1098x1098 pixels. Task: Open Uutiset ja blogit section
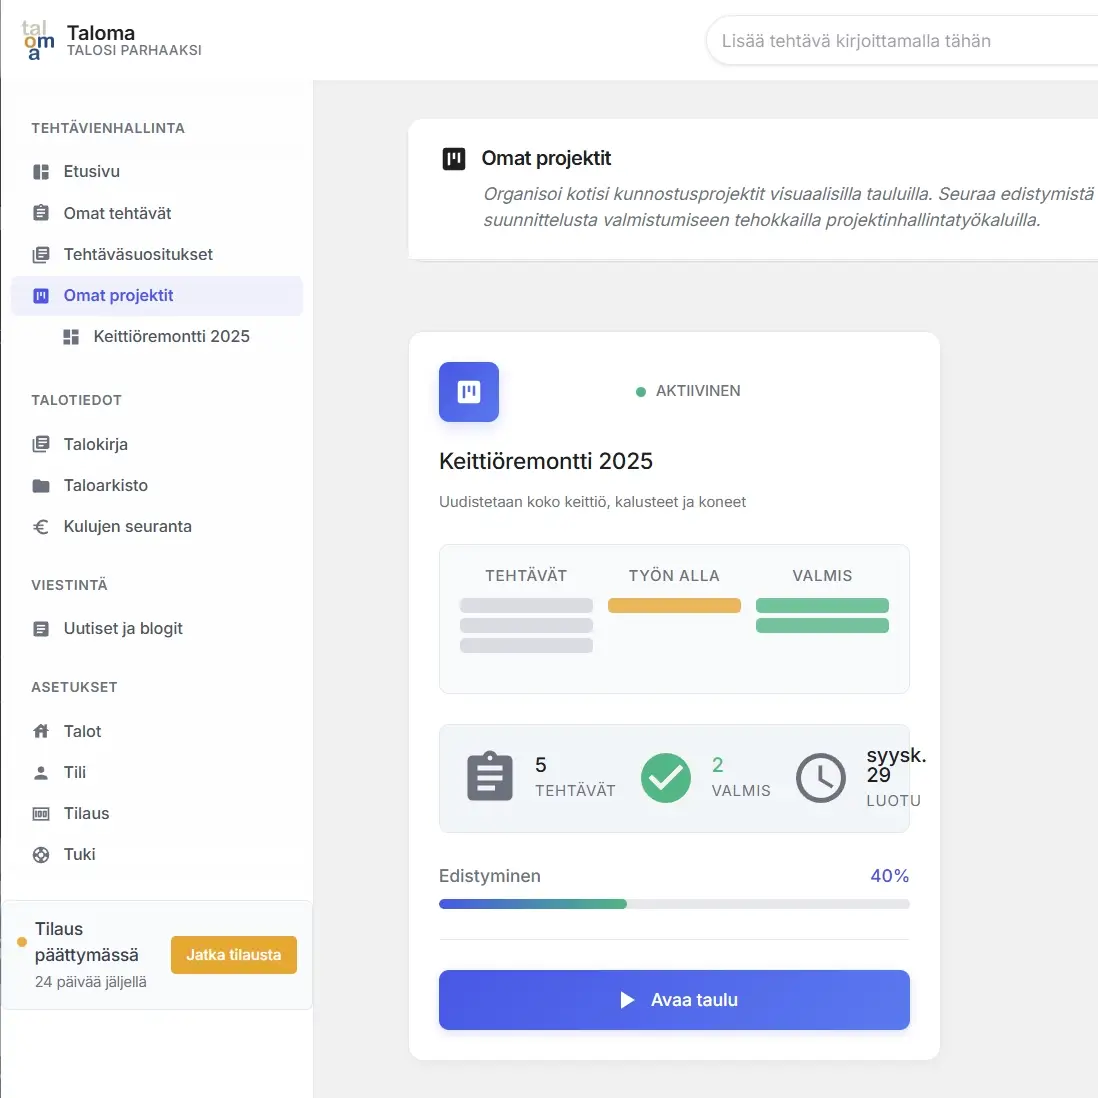(x=123, y=629)
